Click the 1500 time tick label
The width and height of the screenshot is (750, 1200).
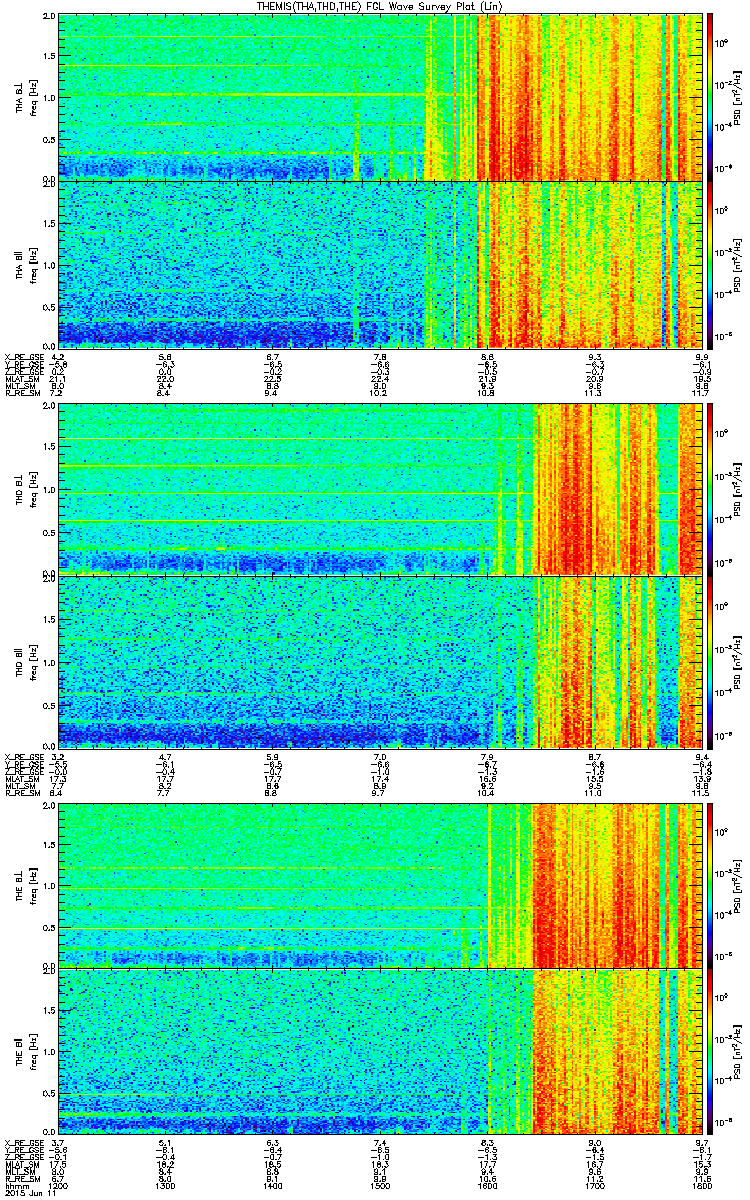coord(380,1187)
